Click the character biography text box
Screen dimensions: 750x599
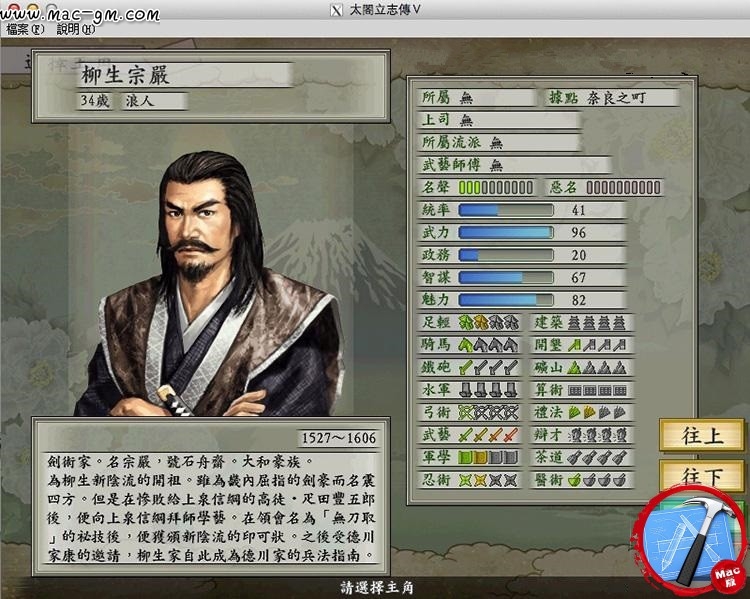tap(211, 497)
